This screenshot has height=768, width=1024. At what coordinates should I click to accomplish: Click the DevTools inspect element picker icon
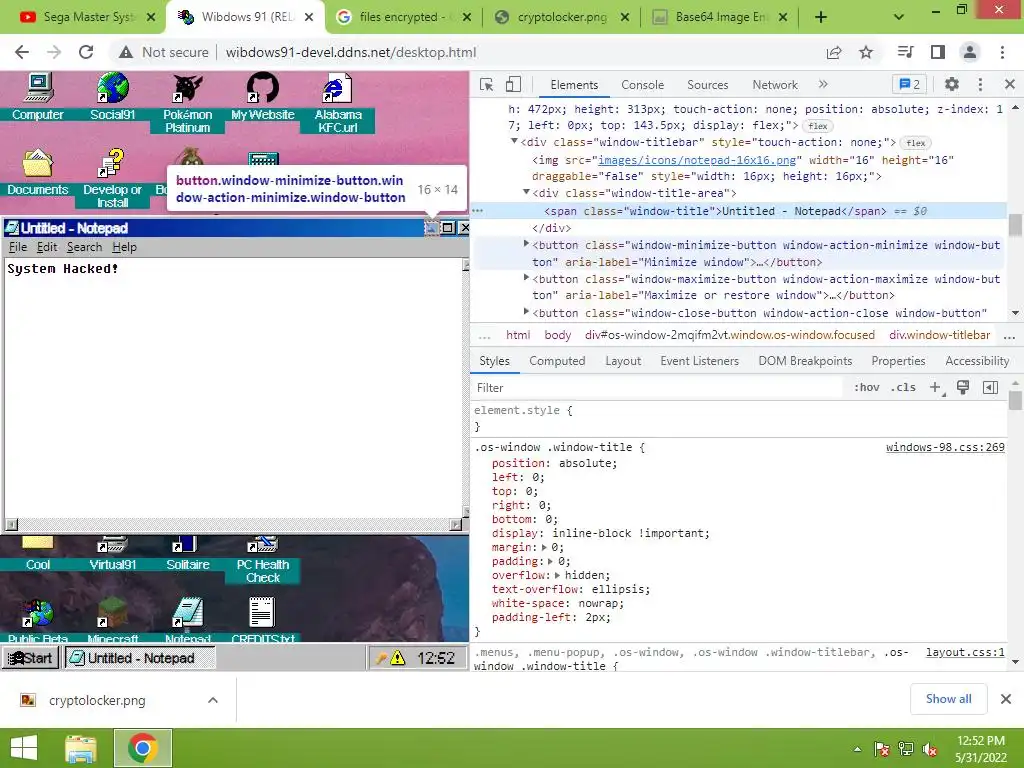pyautogui.click(x=487, y=84)
